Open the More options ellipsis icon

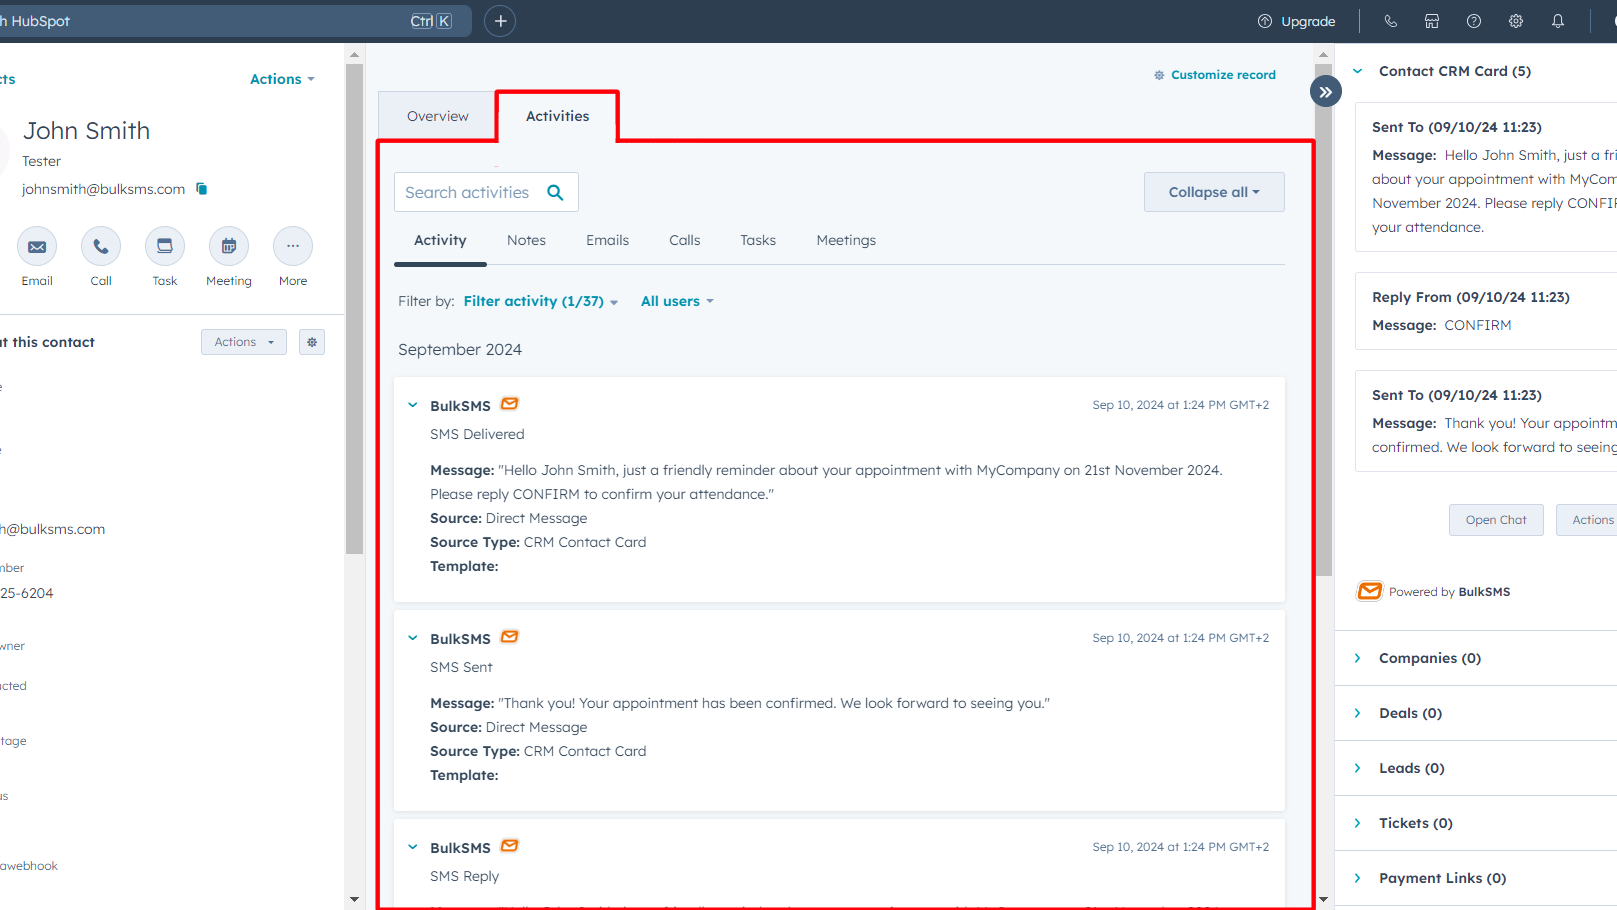pyautogui.click(x=293, y=246)
